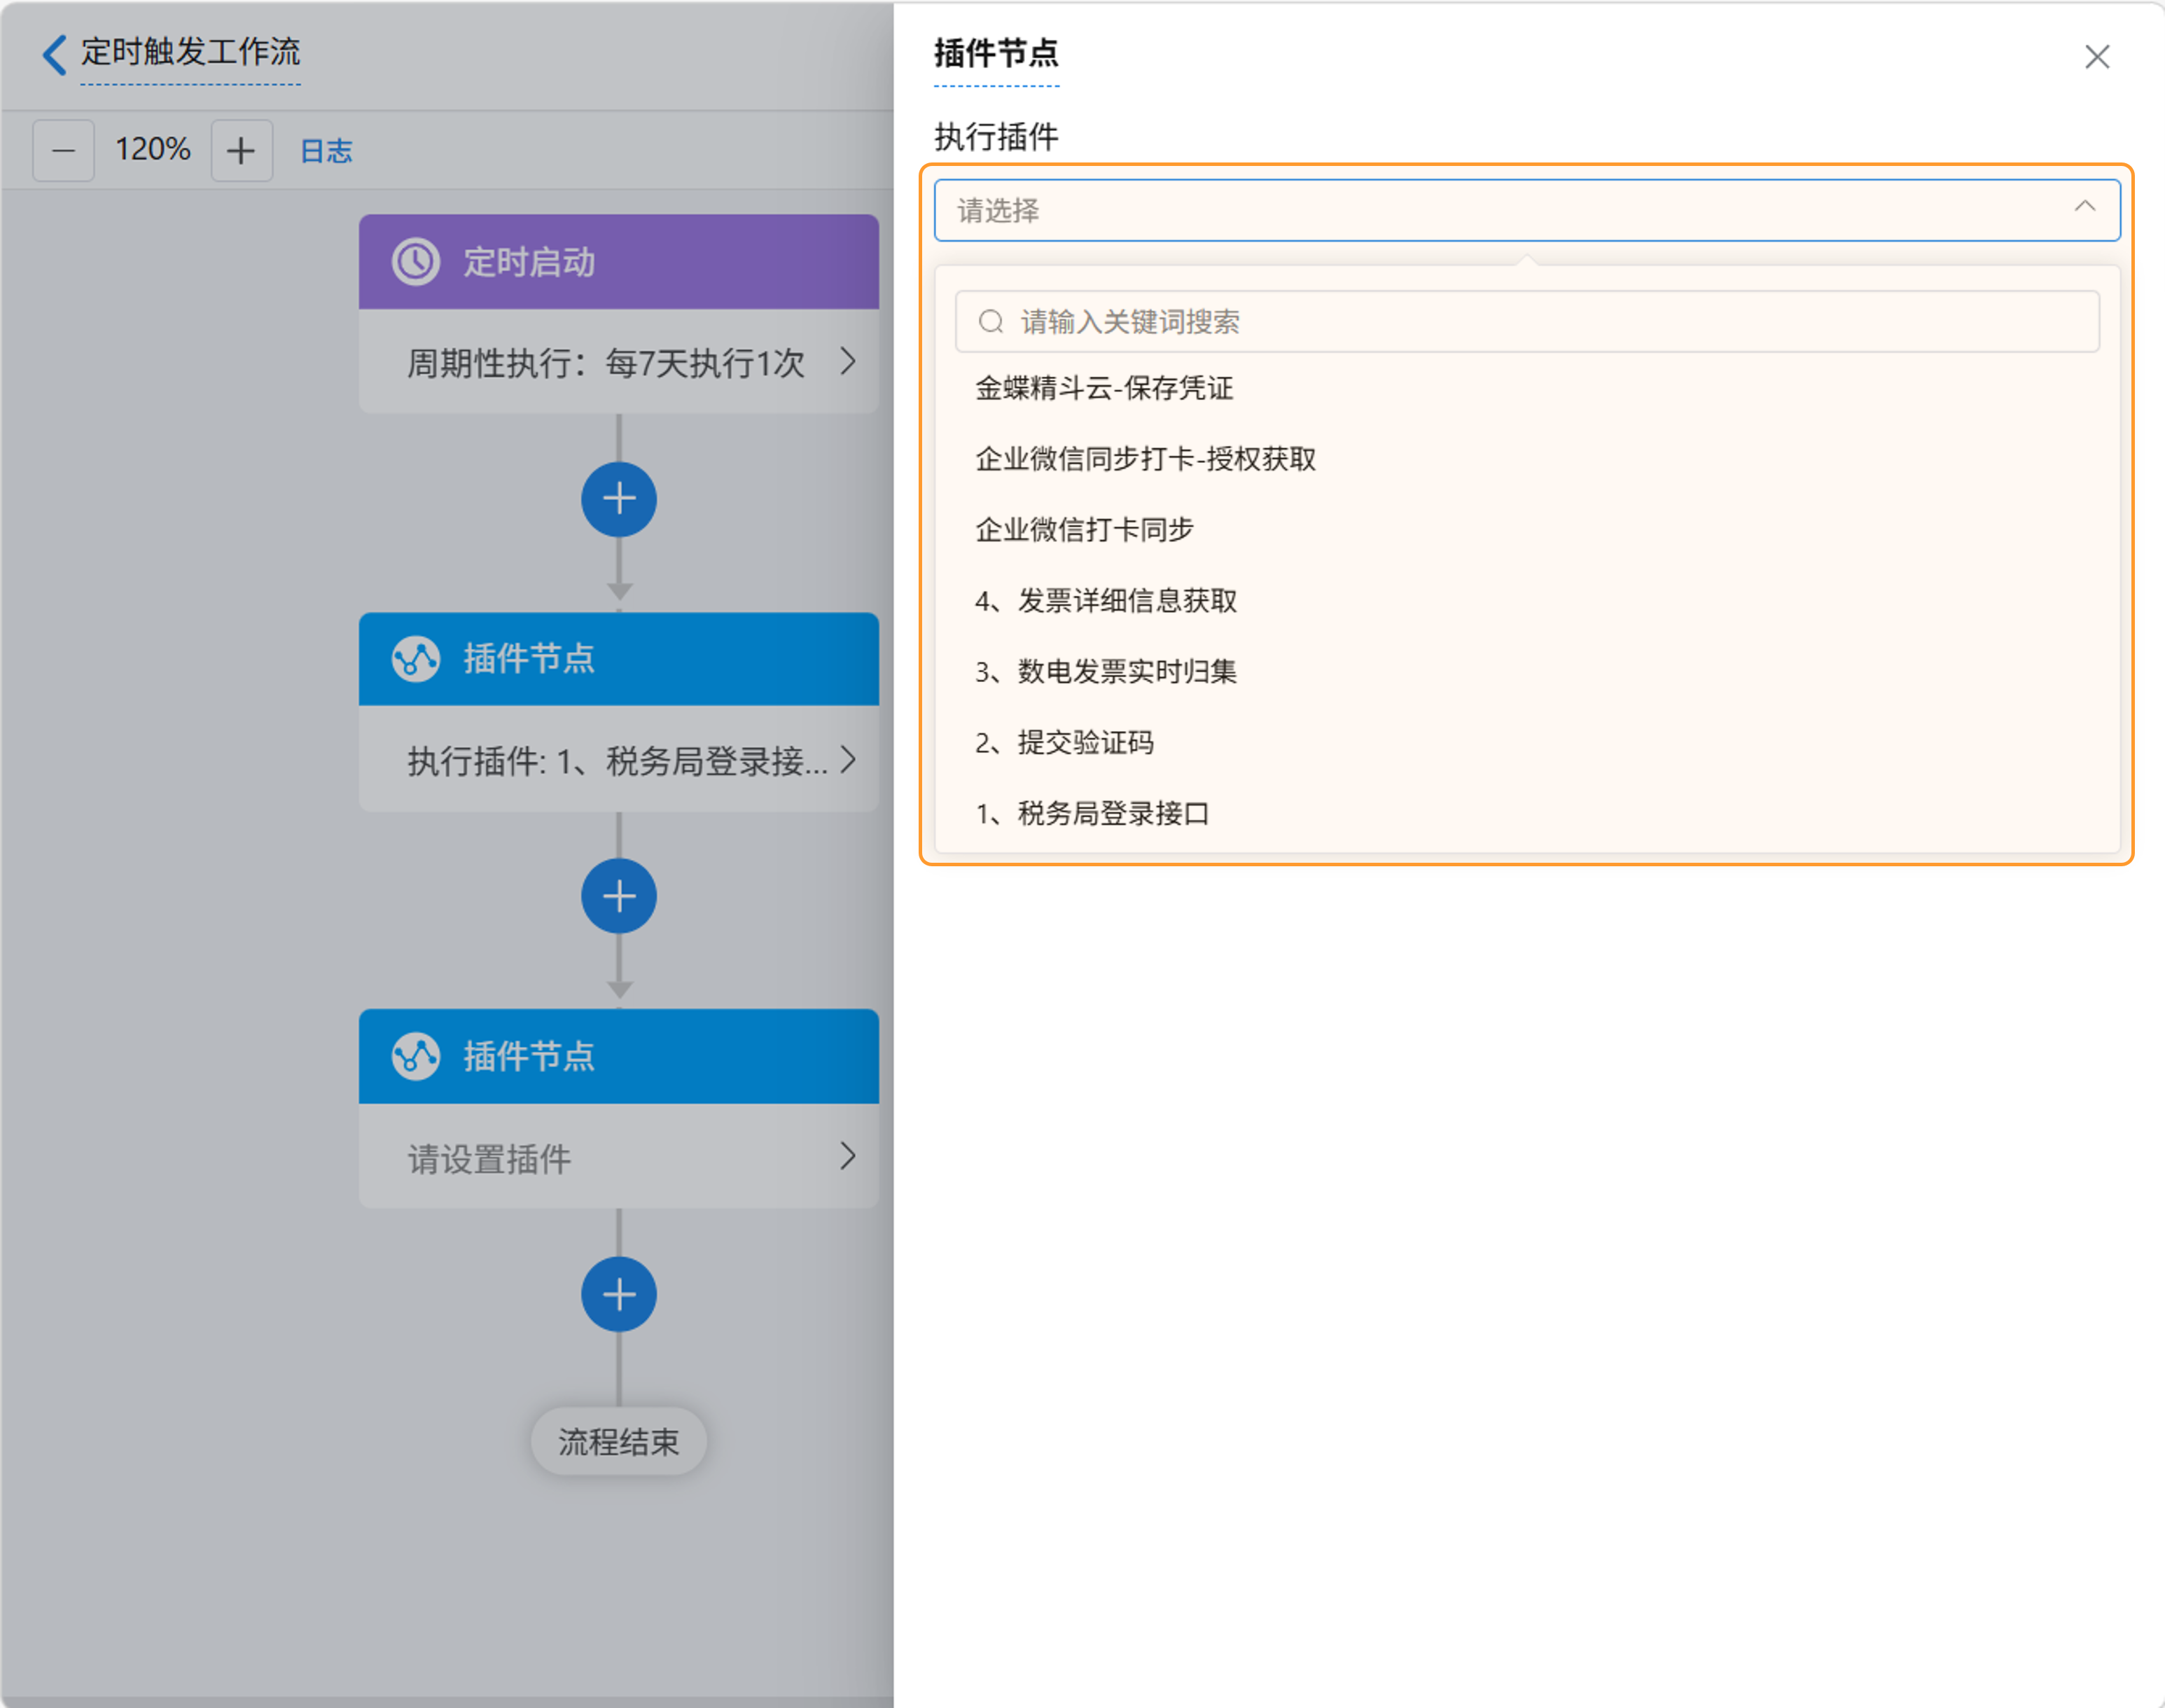Open the 请设置插件 row chevron

(847, 1157)
